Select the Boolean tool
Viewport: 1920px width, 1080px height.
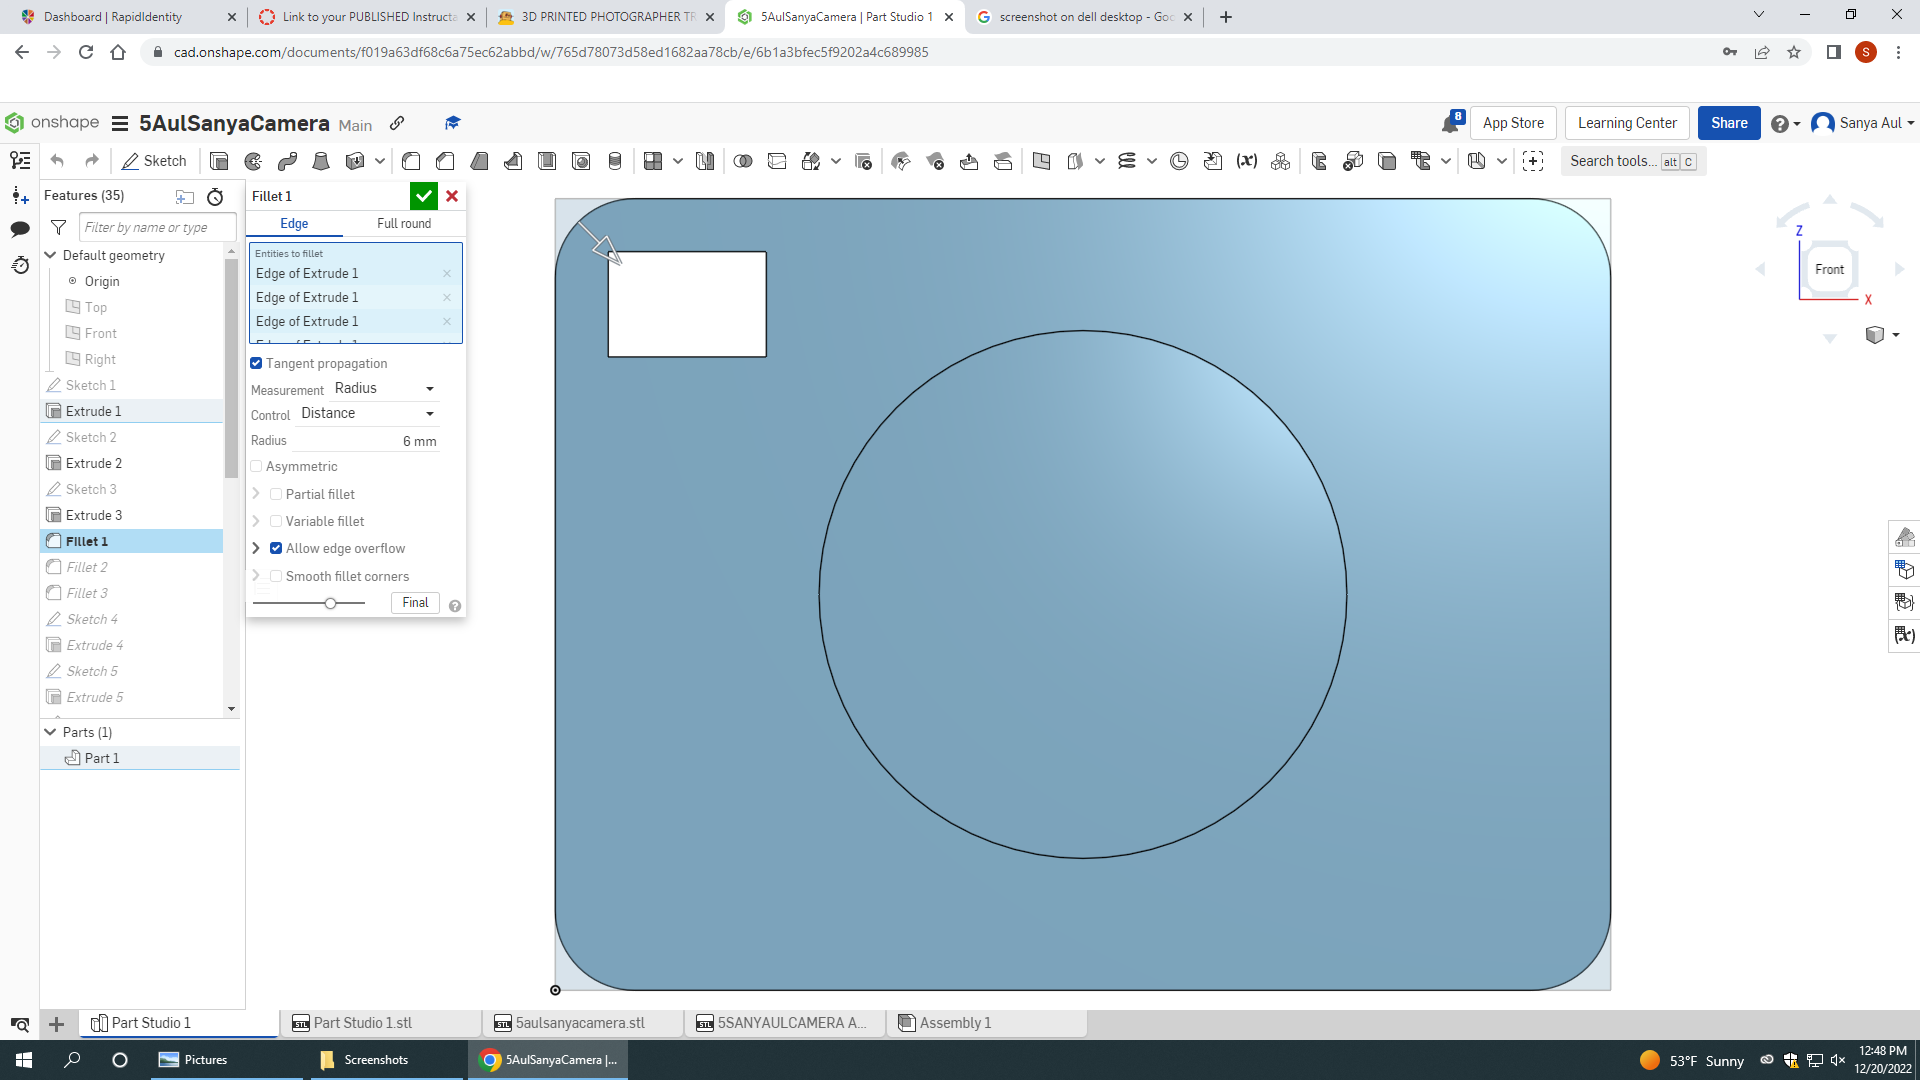click(x=743, y=161)
